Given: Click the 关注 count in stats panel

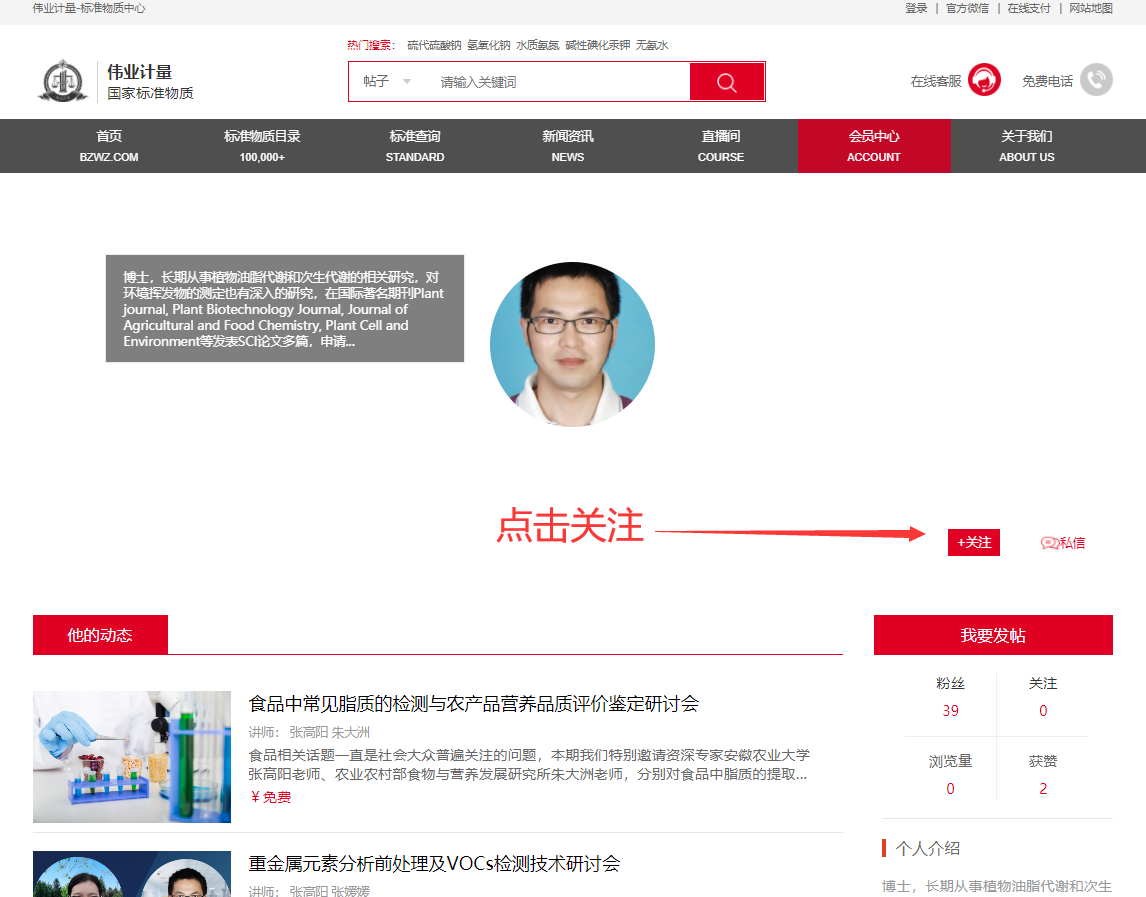Looking at the screenshot, I should [1043, 711].
